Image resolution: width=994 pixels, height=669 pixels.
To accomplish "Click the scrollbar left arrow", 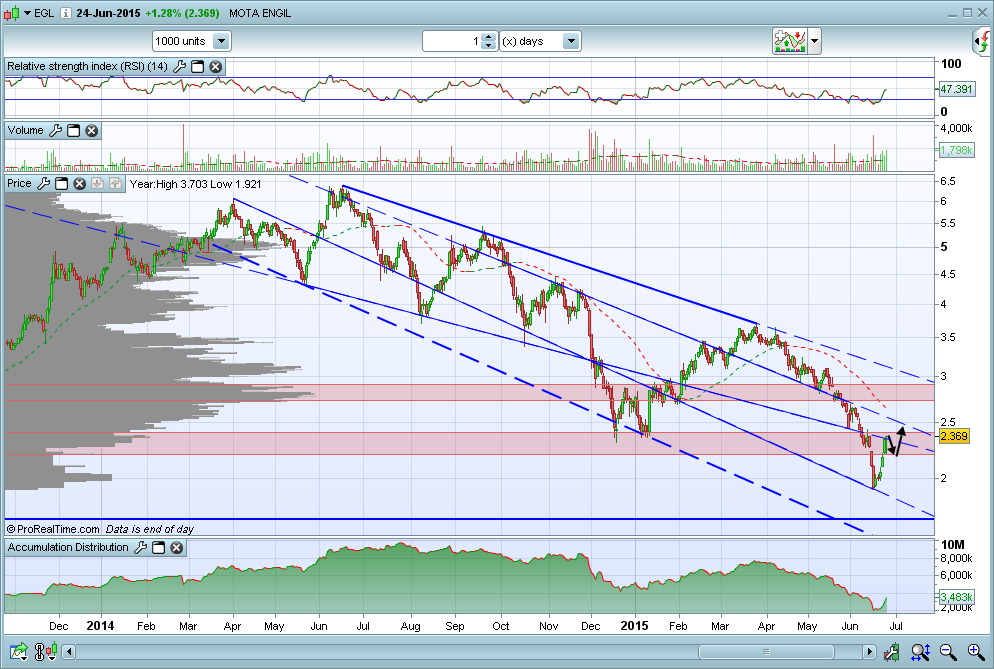I will 69,652.
